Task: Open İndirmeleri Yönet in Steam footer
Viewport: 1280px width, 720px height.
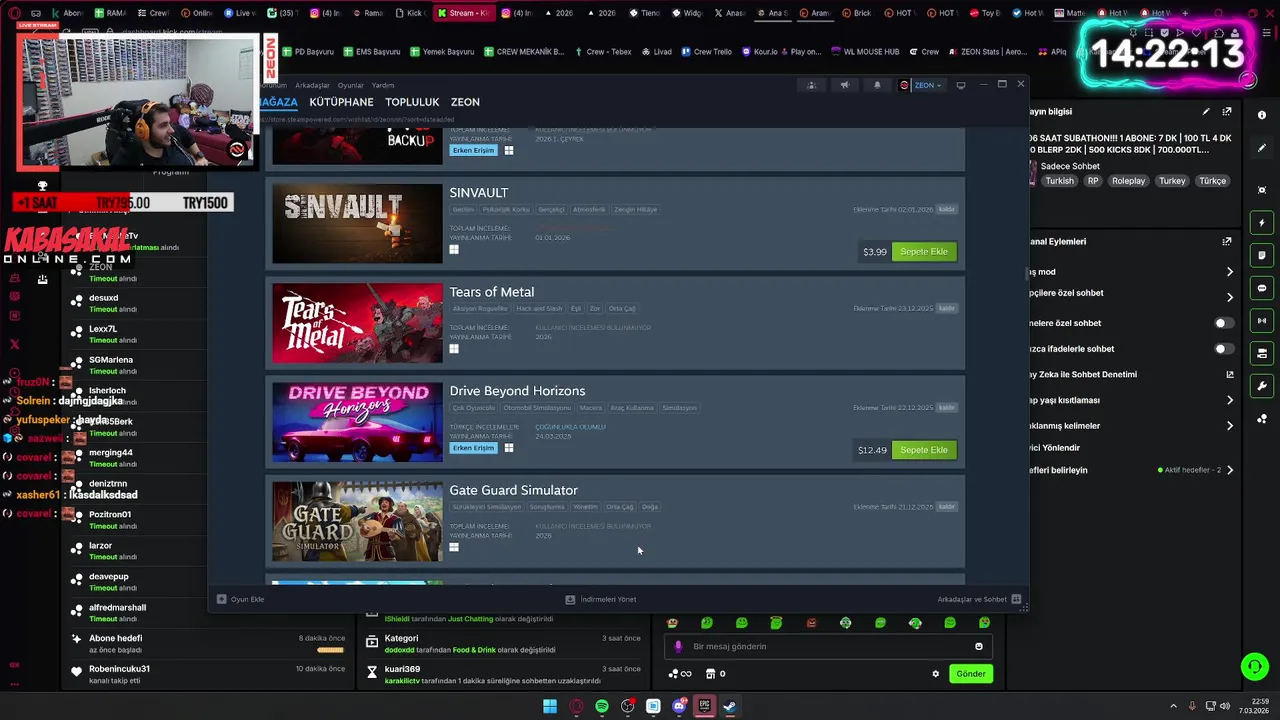Action: click(601, 599)
